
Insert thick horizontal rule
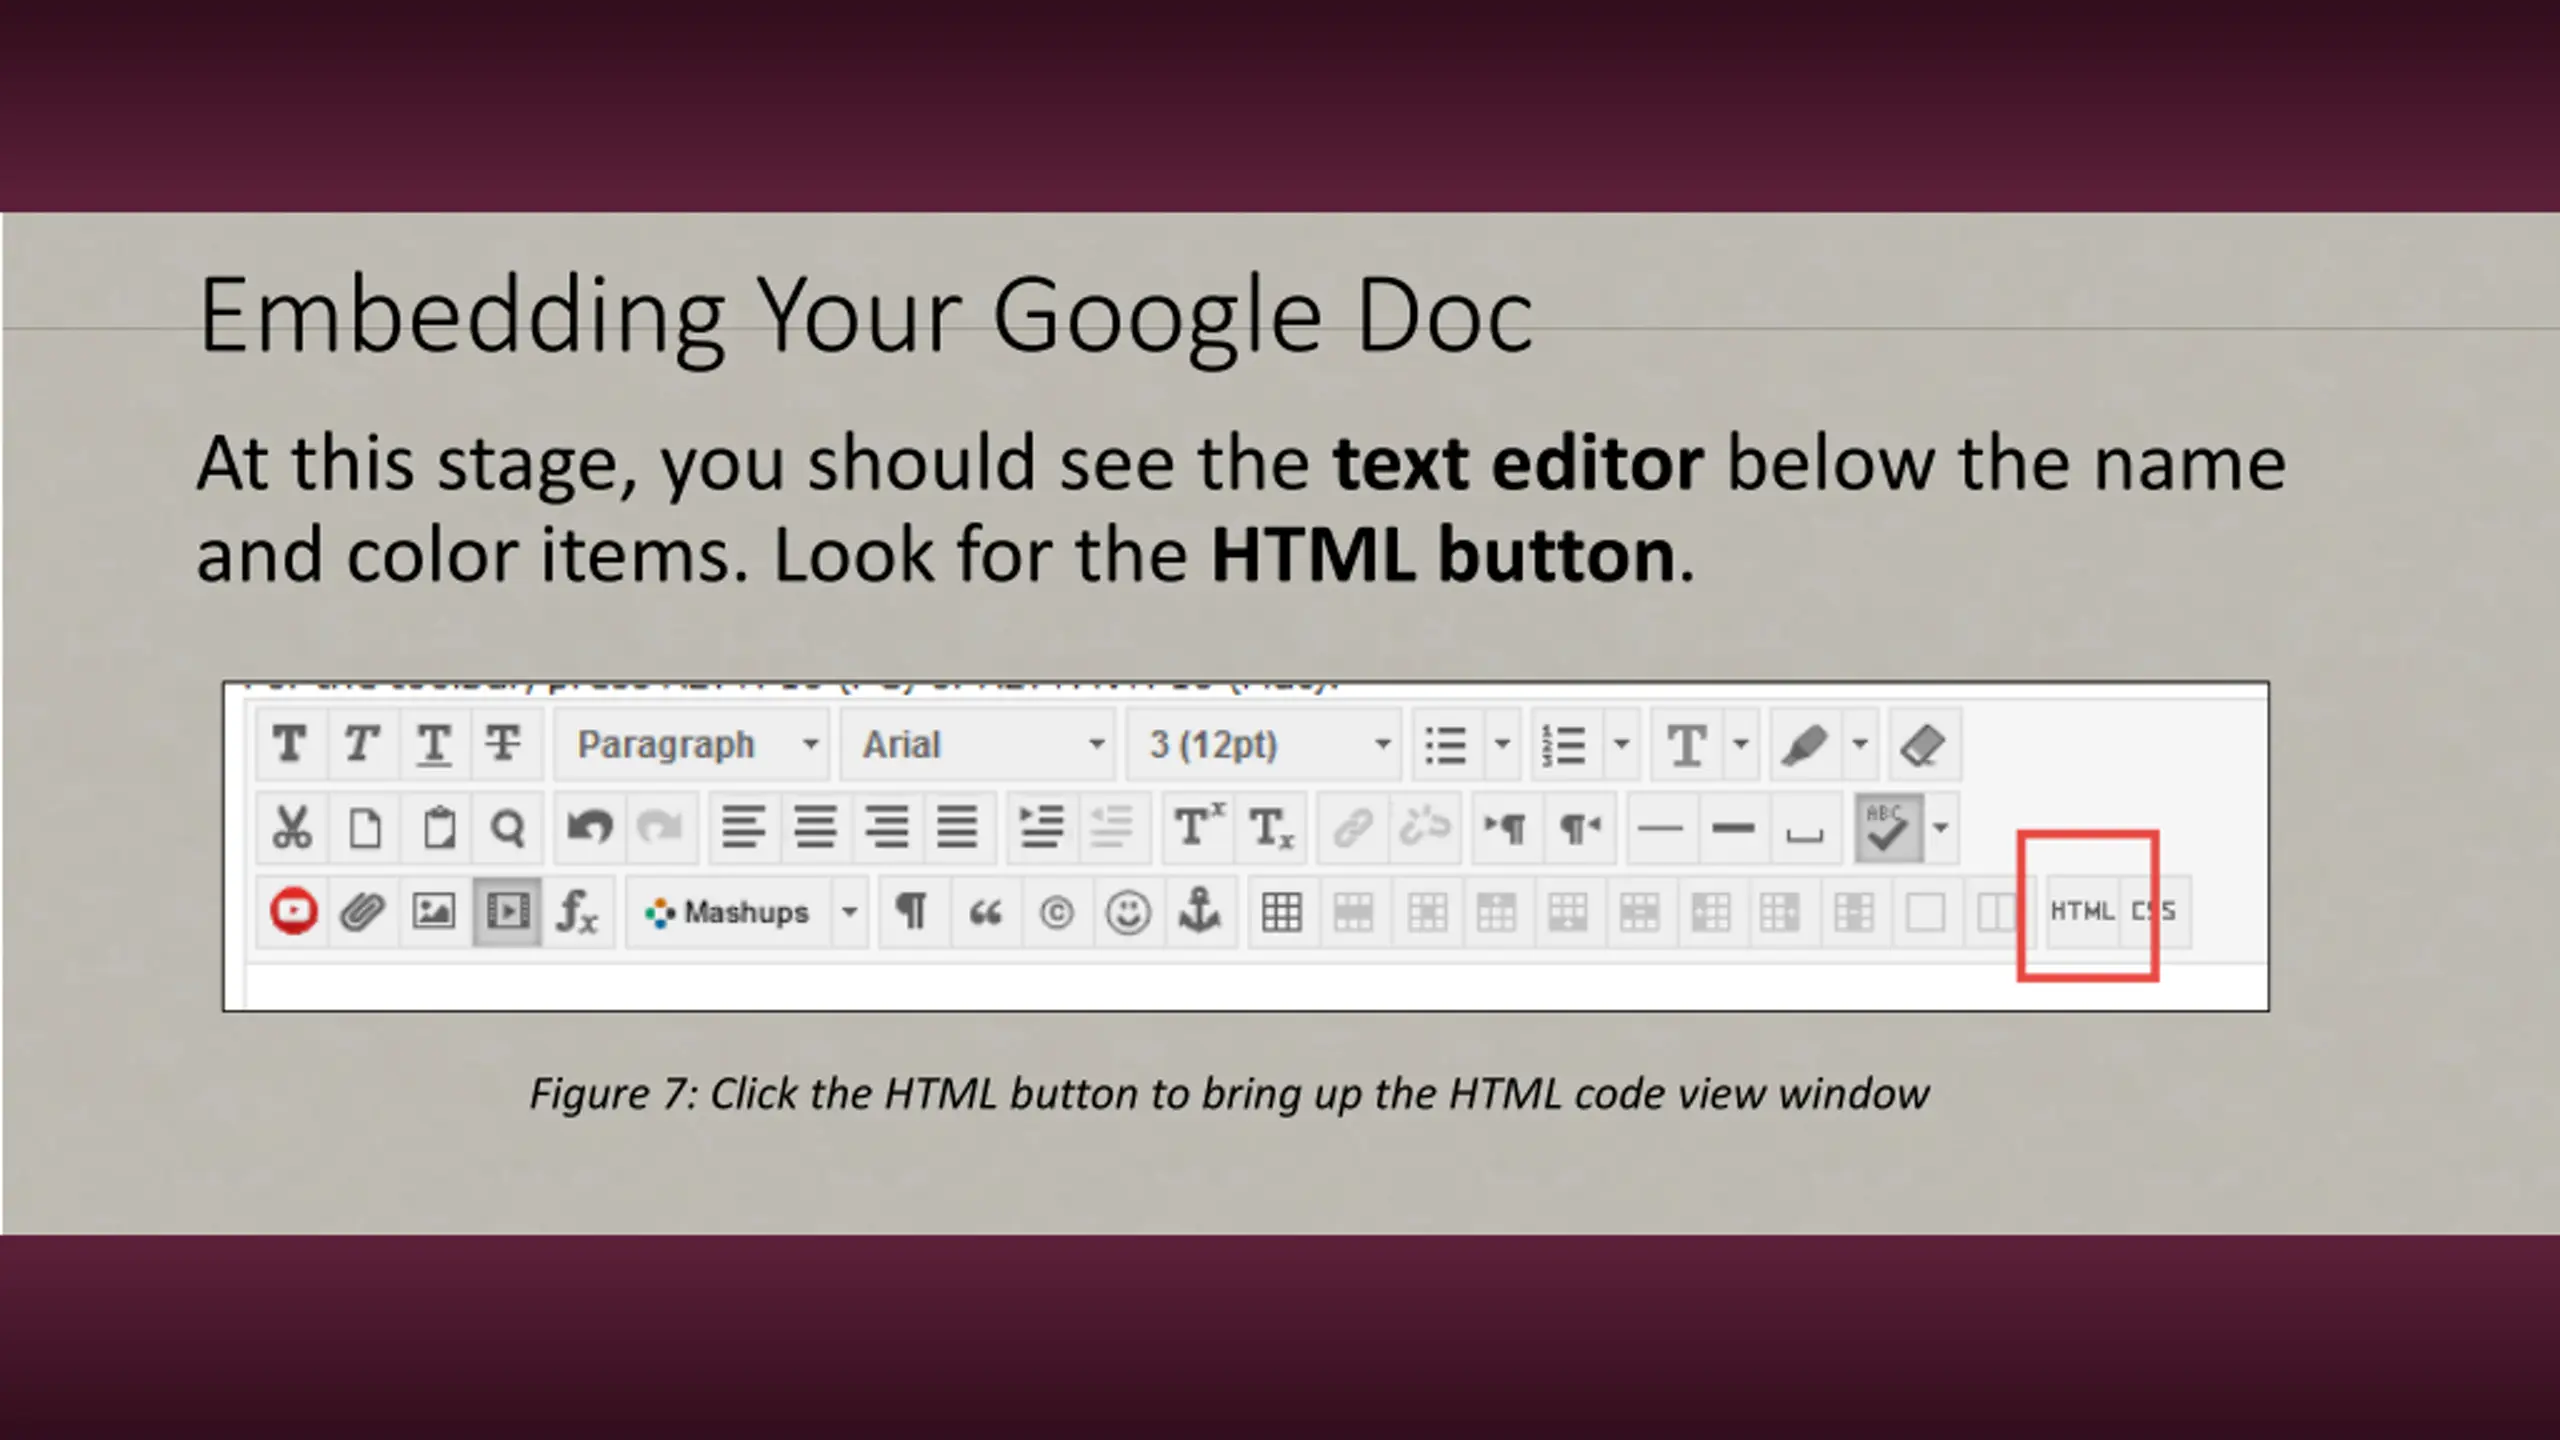(x=1733, y=828)
